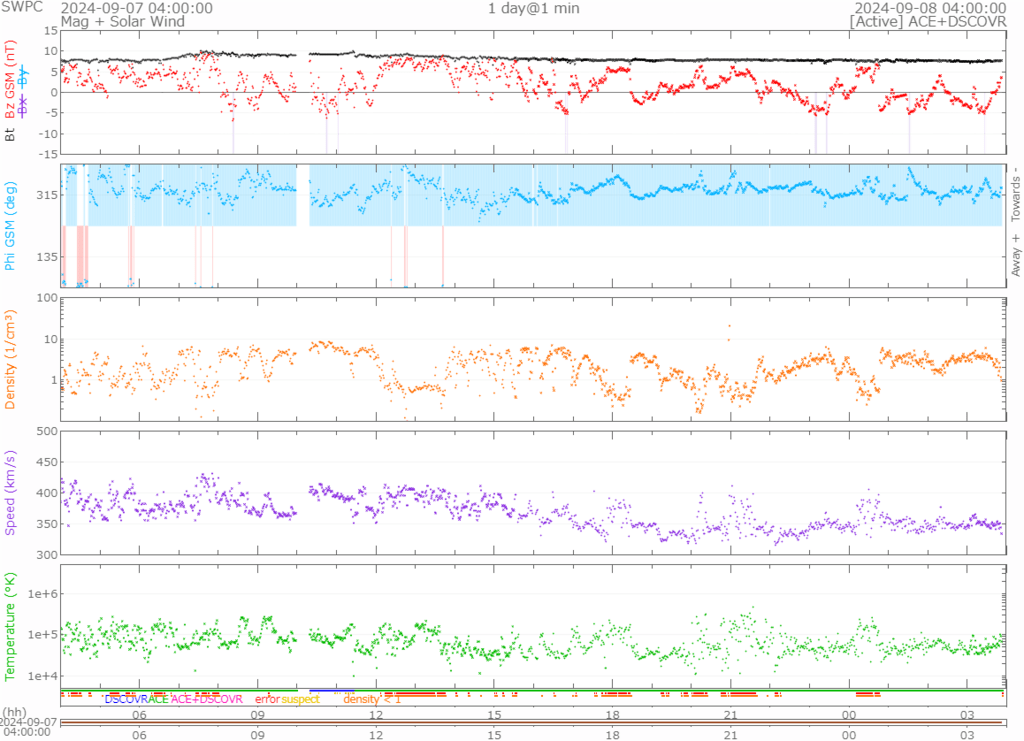
Task: Click the yellow 'suspect' legend entry
Action: click(x=300, y=699)
